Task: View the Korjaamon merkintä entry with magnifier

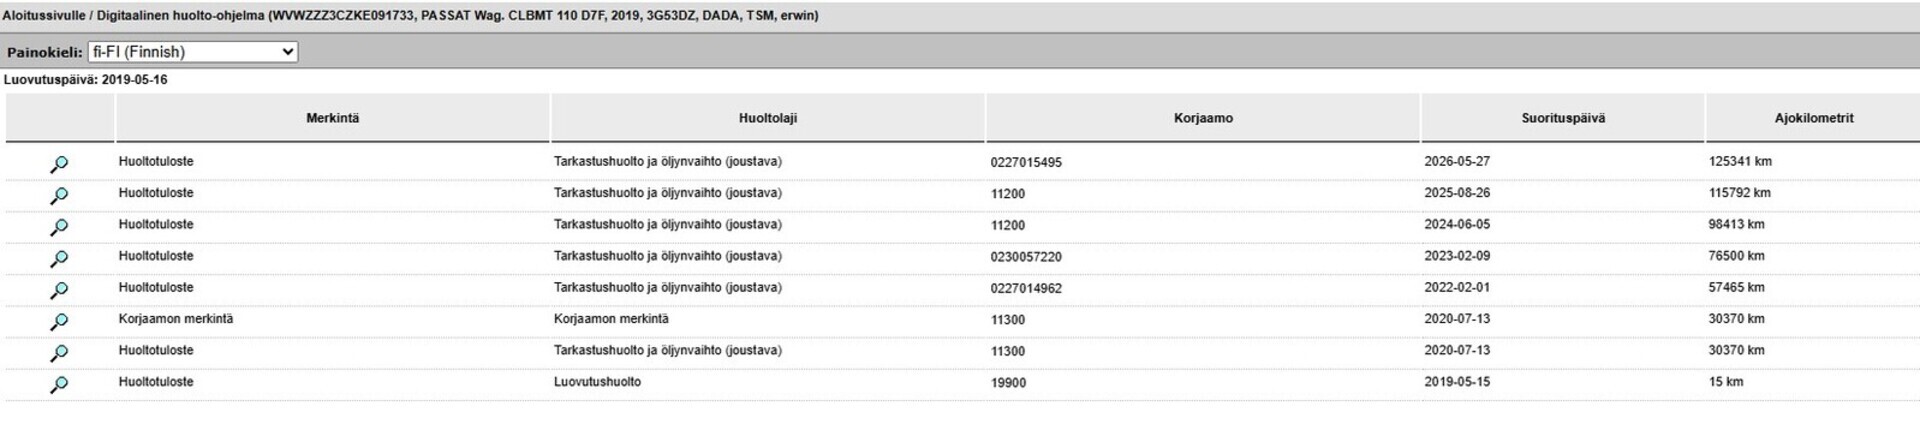Action: pos(59,322)
